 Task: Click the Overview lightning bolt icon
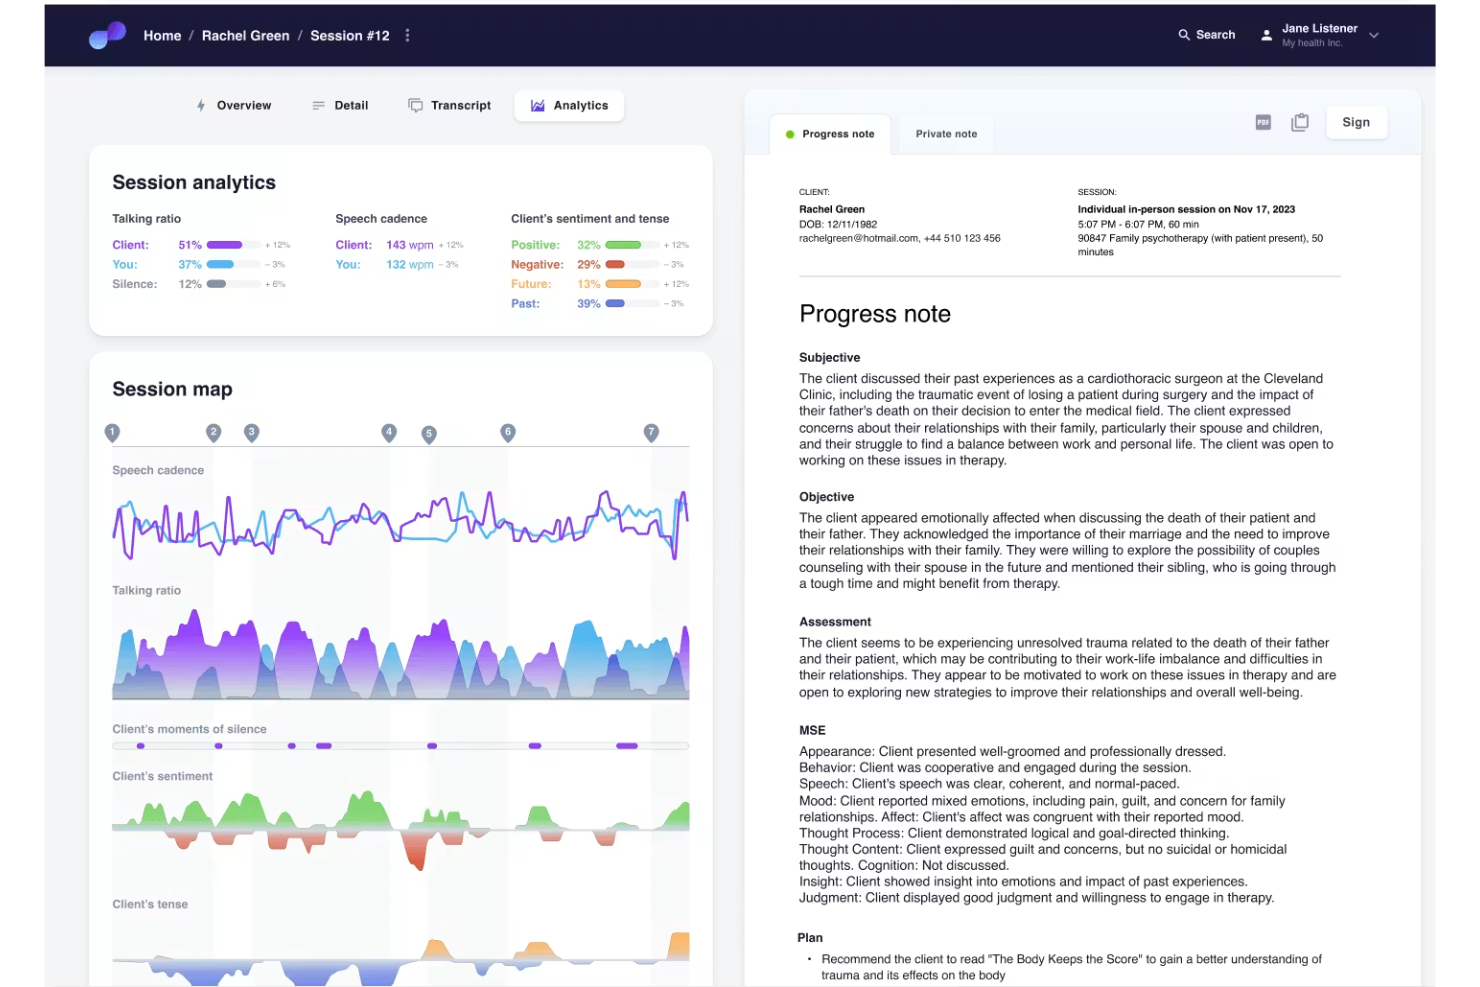pos(201,105)
